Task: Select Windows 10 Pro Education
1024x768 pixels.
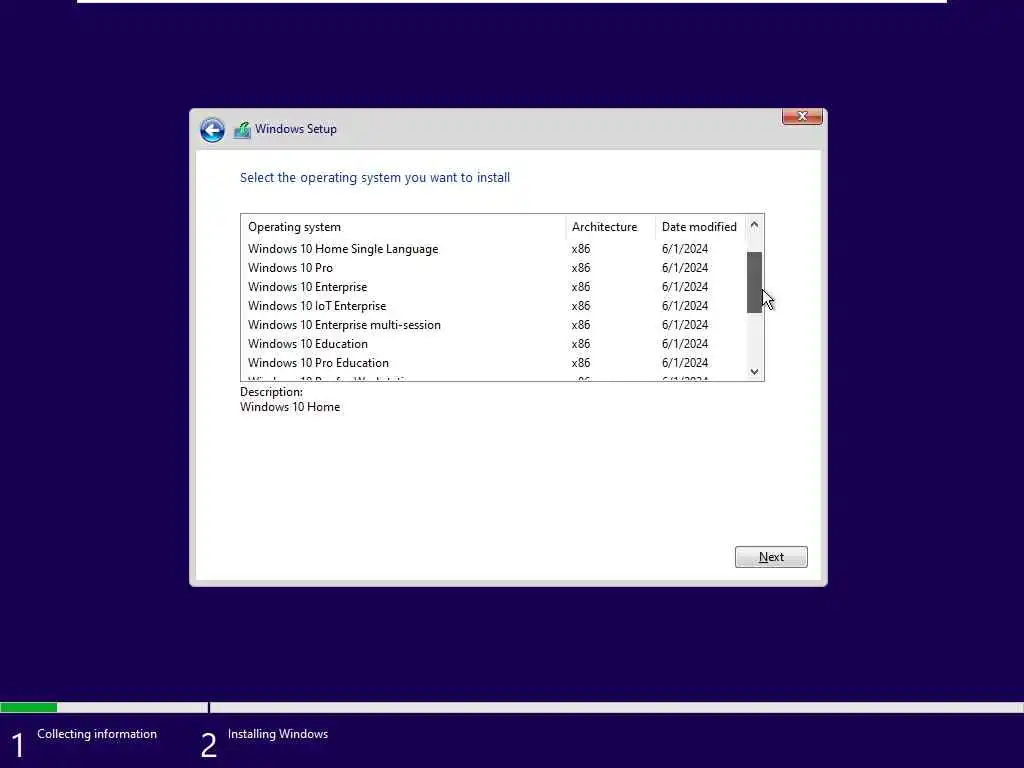Action: click(493, 362)
